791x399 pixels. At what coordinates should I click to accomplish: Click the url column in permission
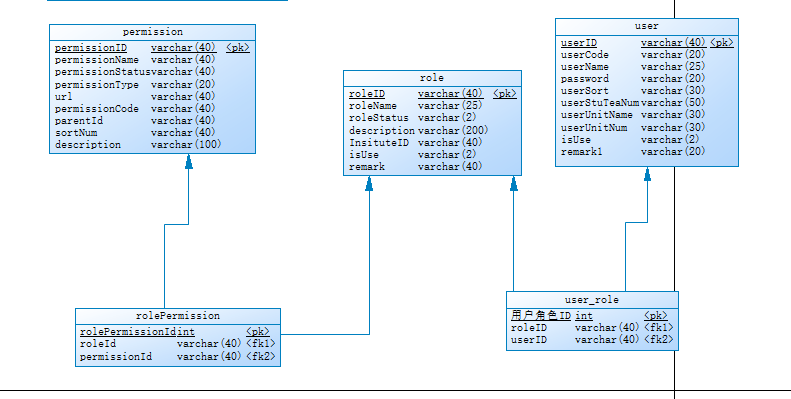tap(64, 96)
